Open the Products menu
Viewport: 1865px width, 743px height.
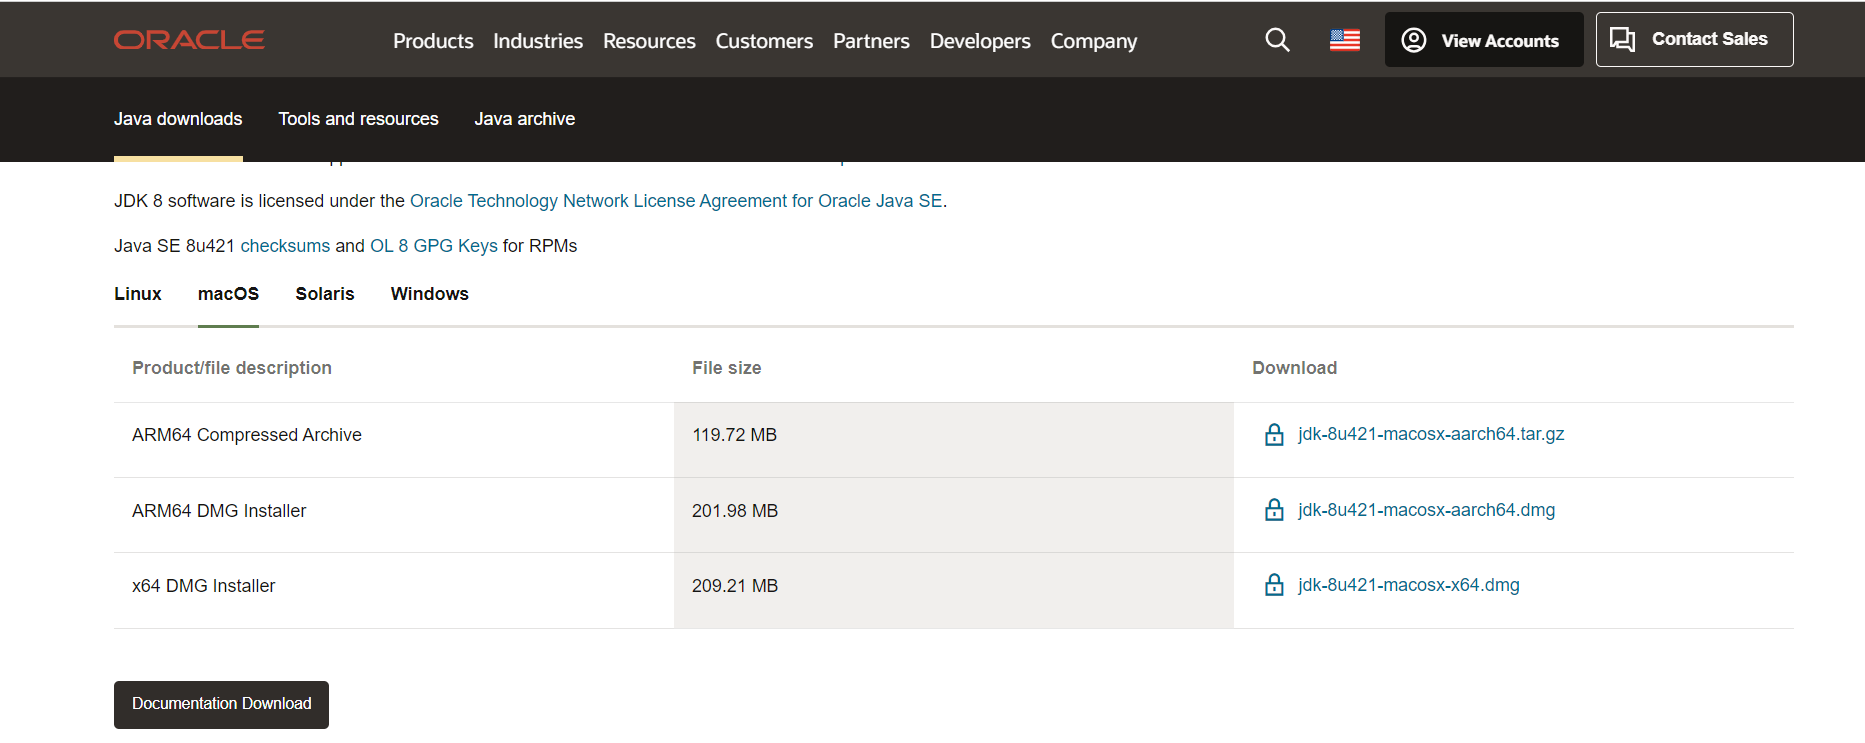[433, 41]
